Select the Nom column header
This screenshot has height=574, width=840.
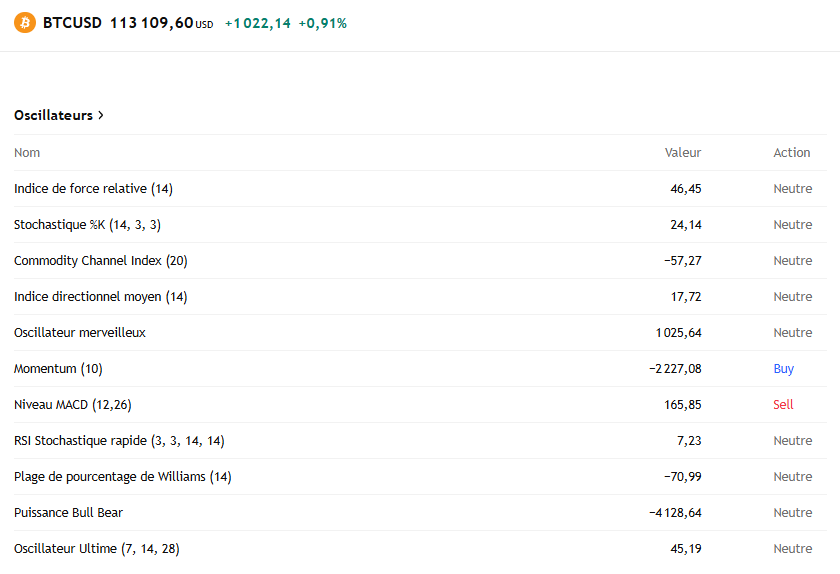(x=27, y=153)
